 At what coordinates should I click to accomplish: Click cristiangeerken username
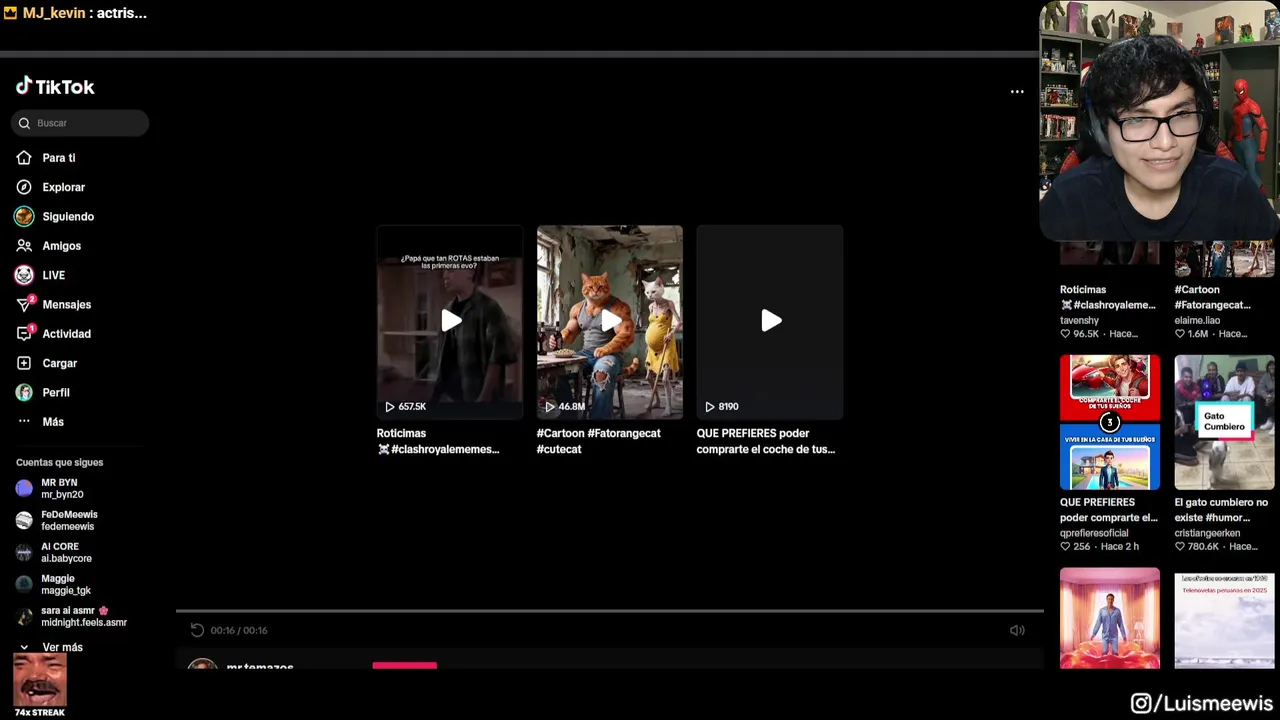1207,533
